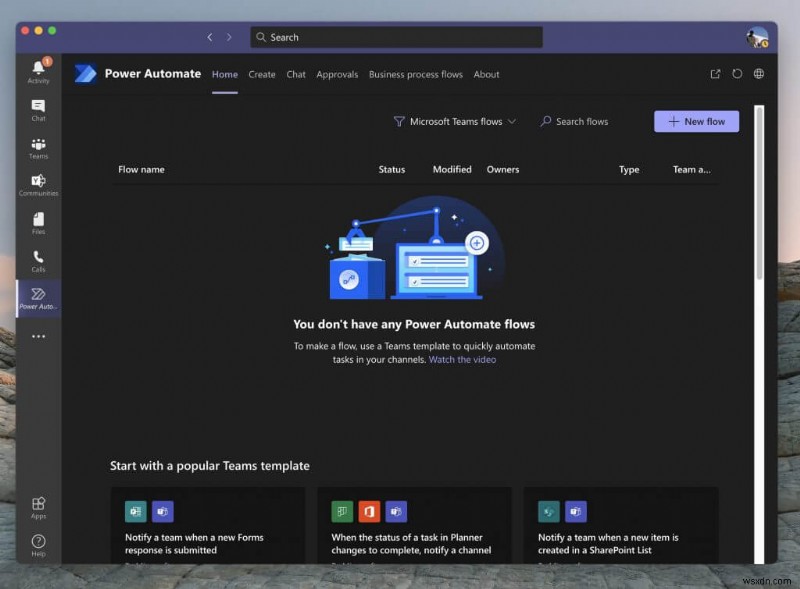Select the Planner task completion template card
The height and width of the screenshot is (589, 800).
coord(414,530)
